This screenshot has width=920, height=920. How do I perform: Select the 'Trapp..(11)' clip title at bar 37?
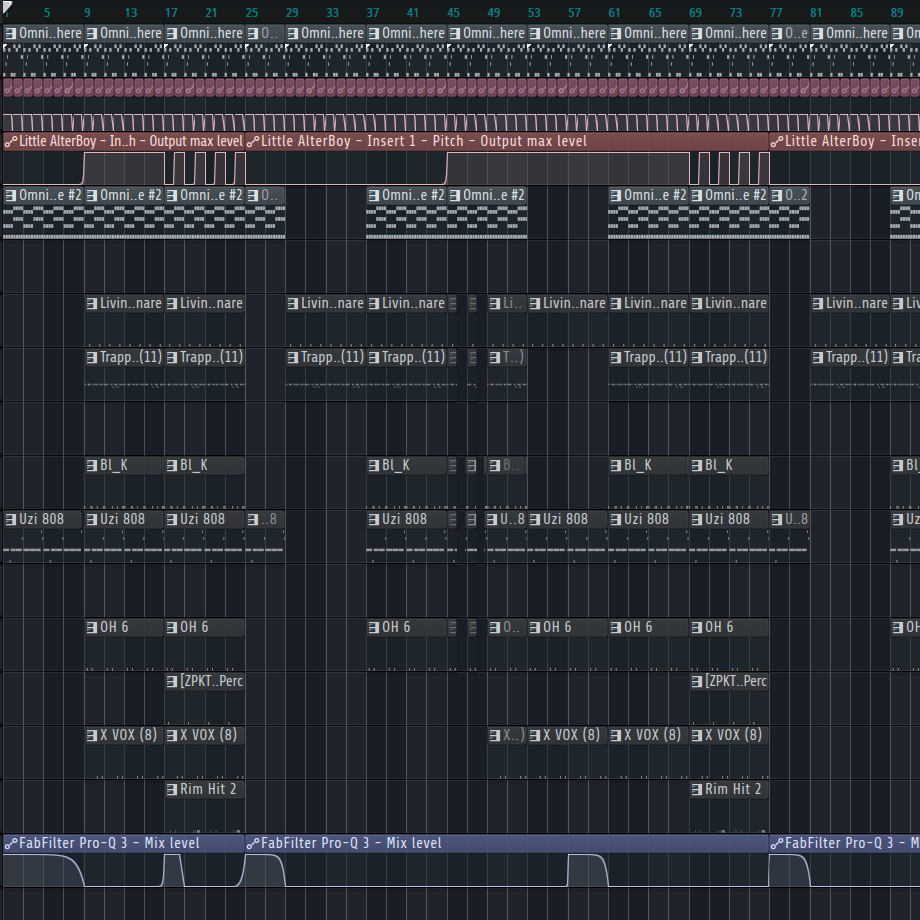pyautogui.click(x=414, y=357)
